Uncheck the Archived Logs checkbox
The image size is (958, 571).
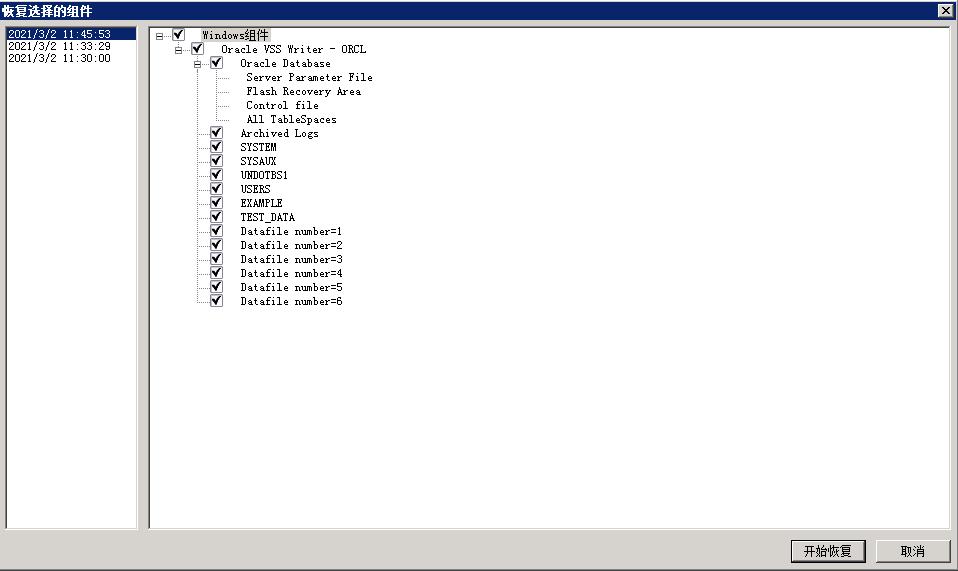coord(216,133)
